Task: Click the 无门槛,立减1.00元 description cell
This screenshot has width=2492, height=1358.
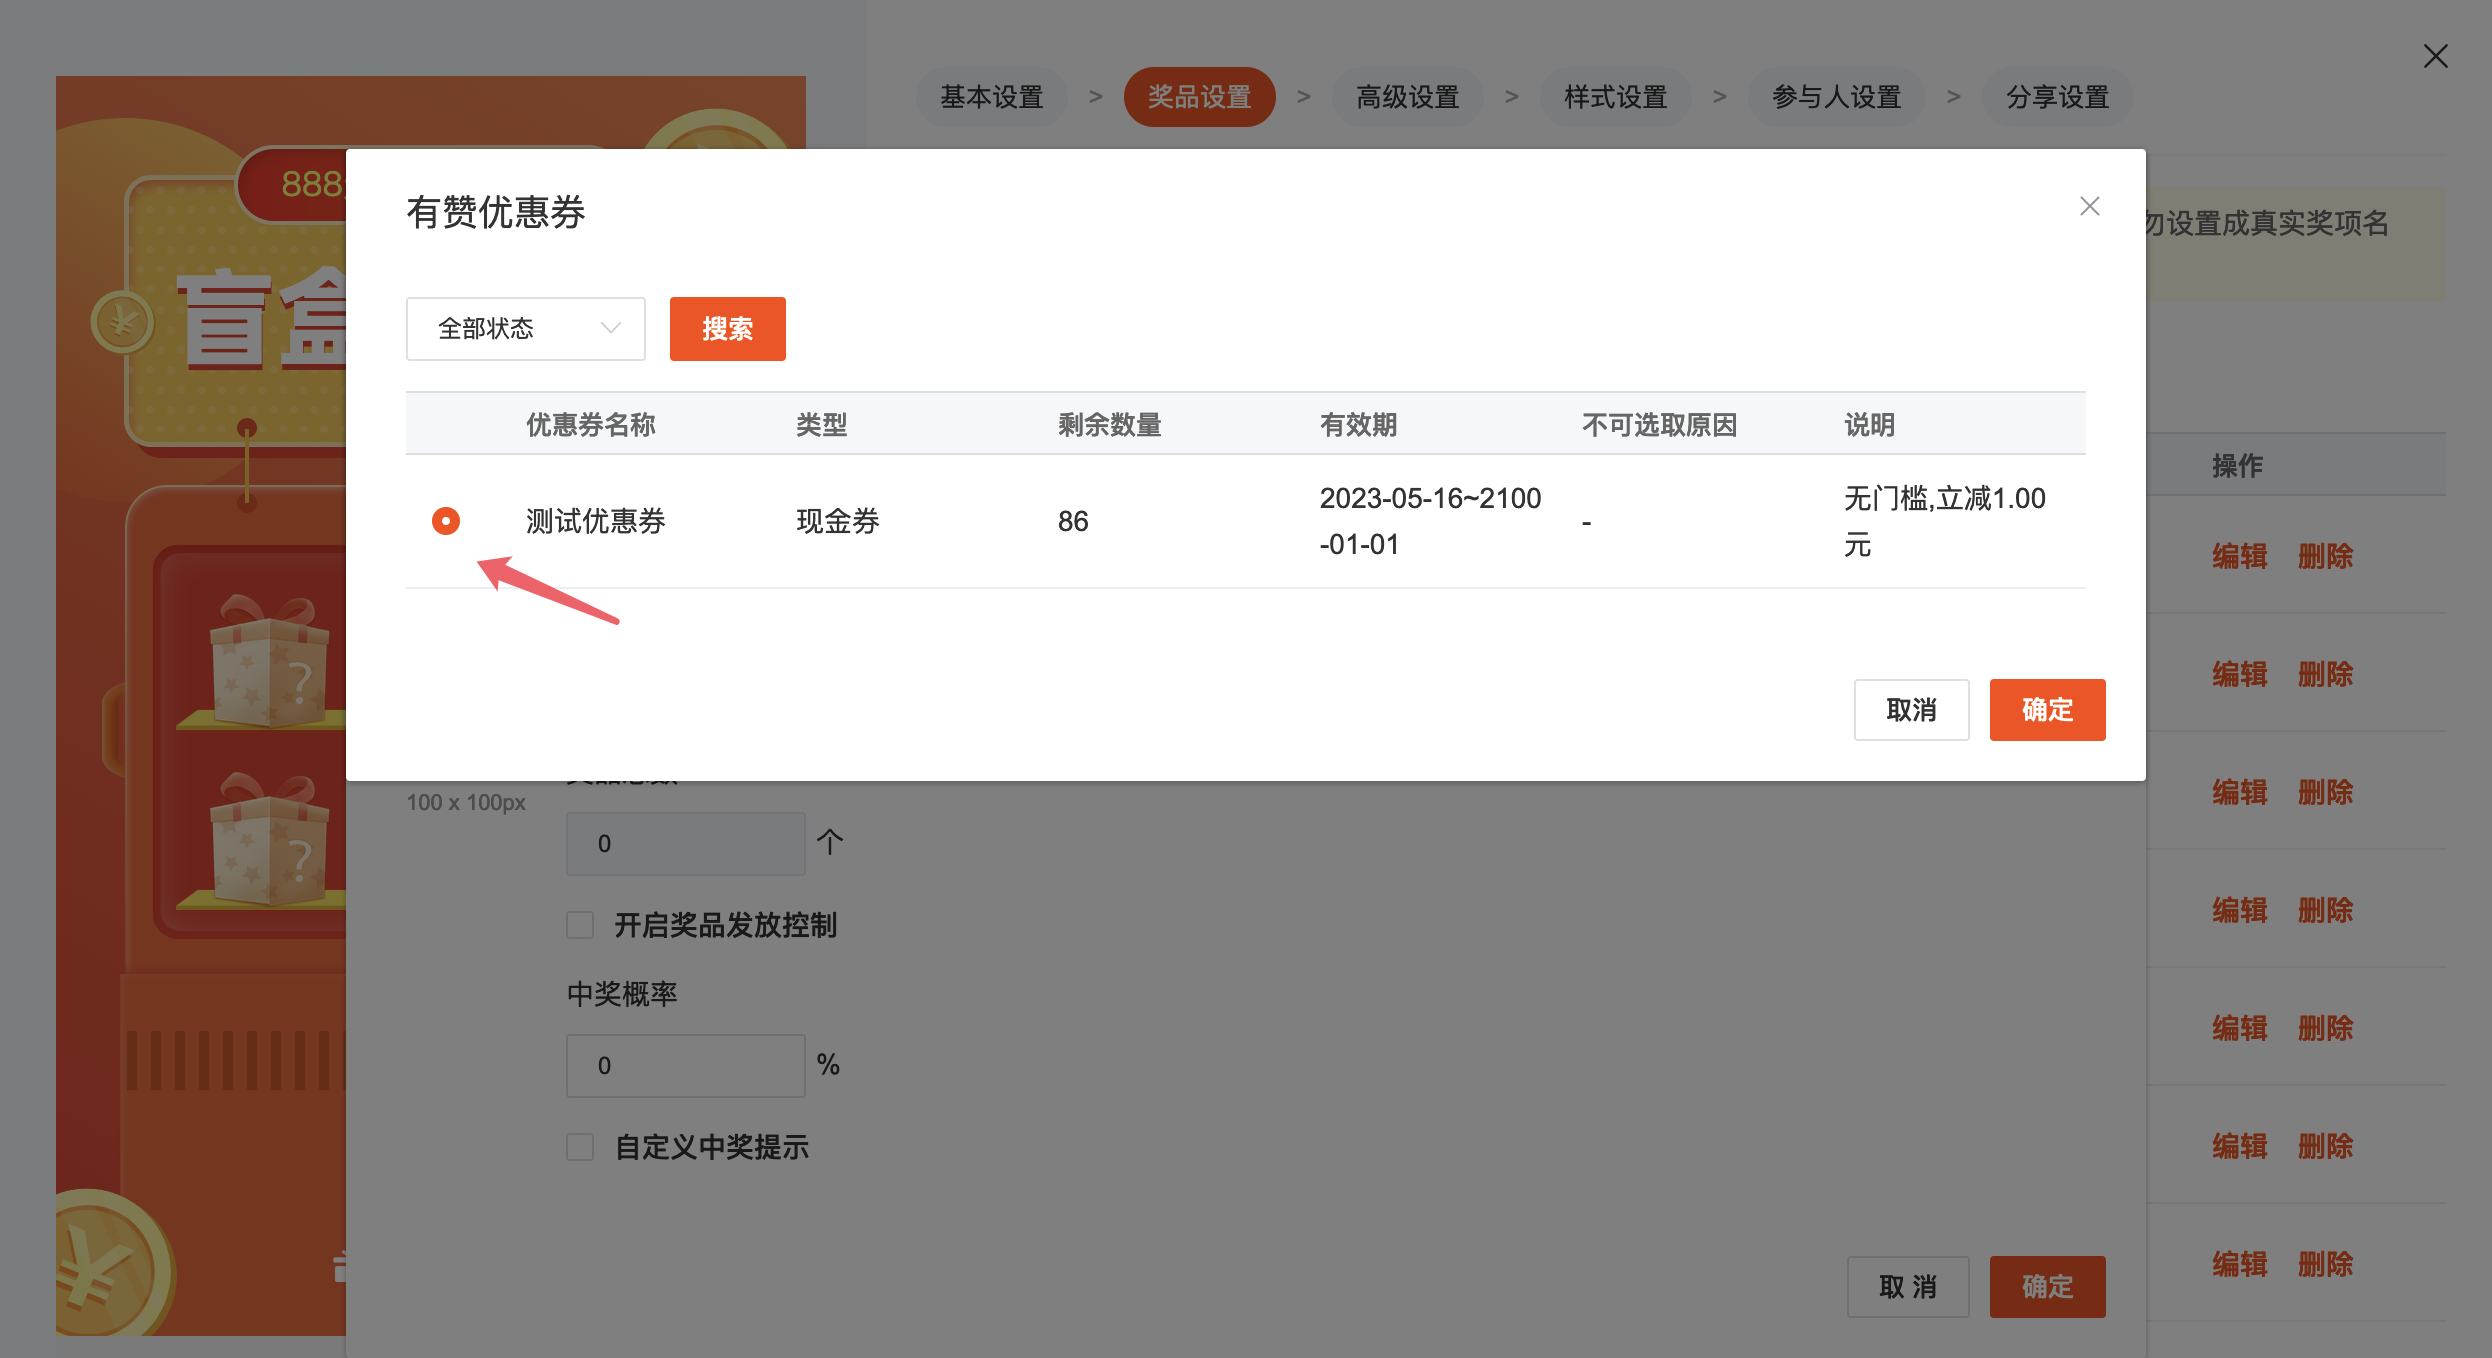Action: point(1944,521)
